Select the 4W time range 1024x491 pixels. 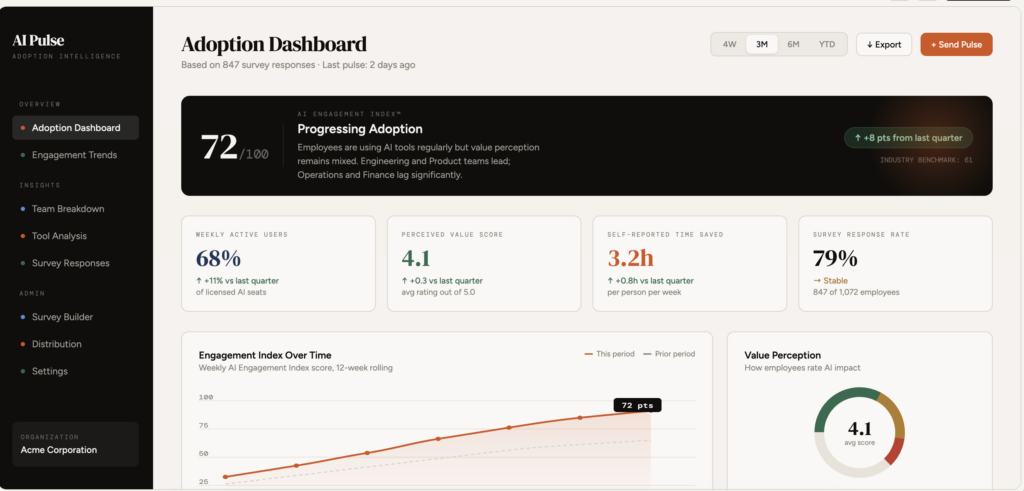click(x=729, y=45)
